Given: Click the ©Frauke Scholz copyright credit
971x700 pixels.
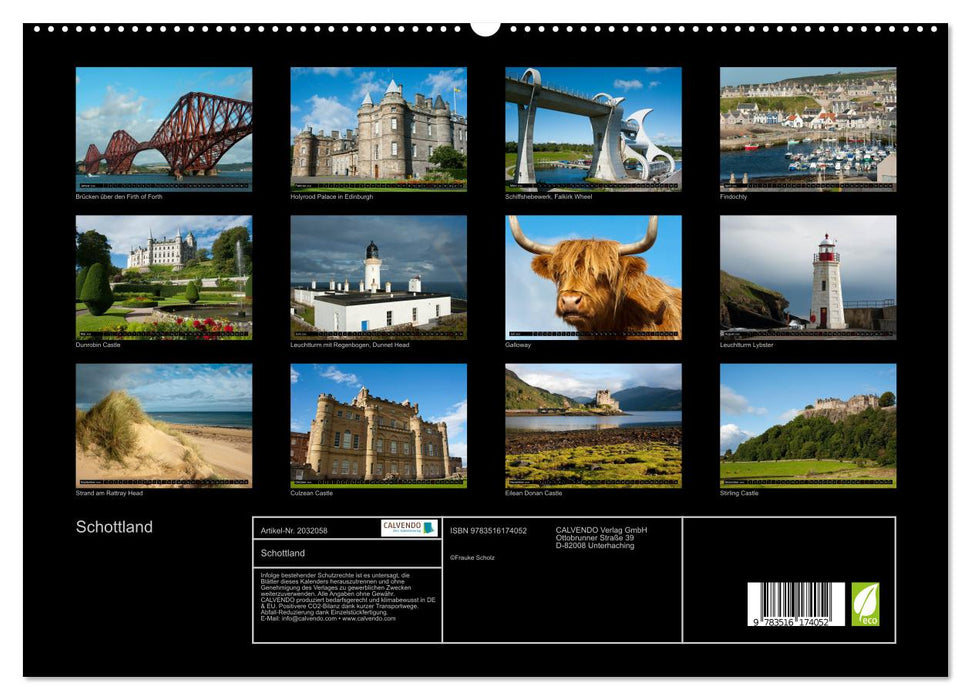Looking at the screenshot, I should pos(474,558).
